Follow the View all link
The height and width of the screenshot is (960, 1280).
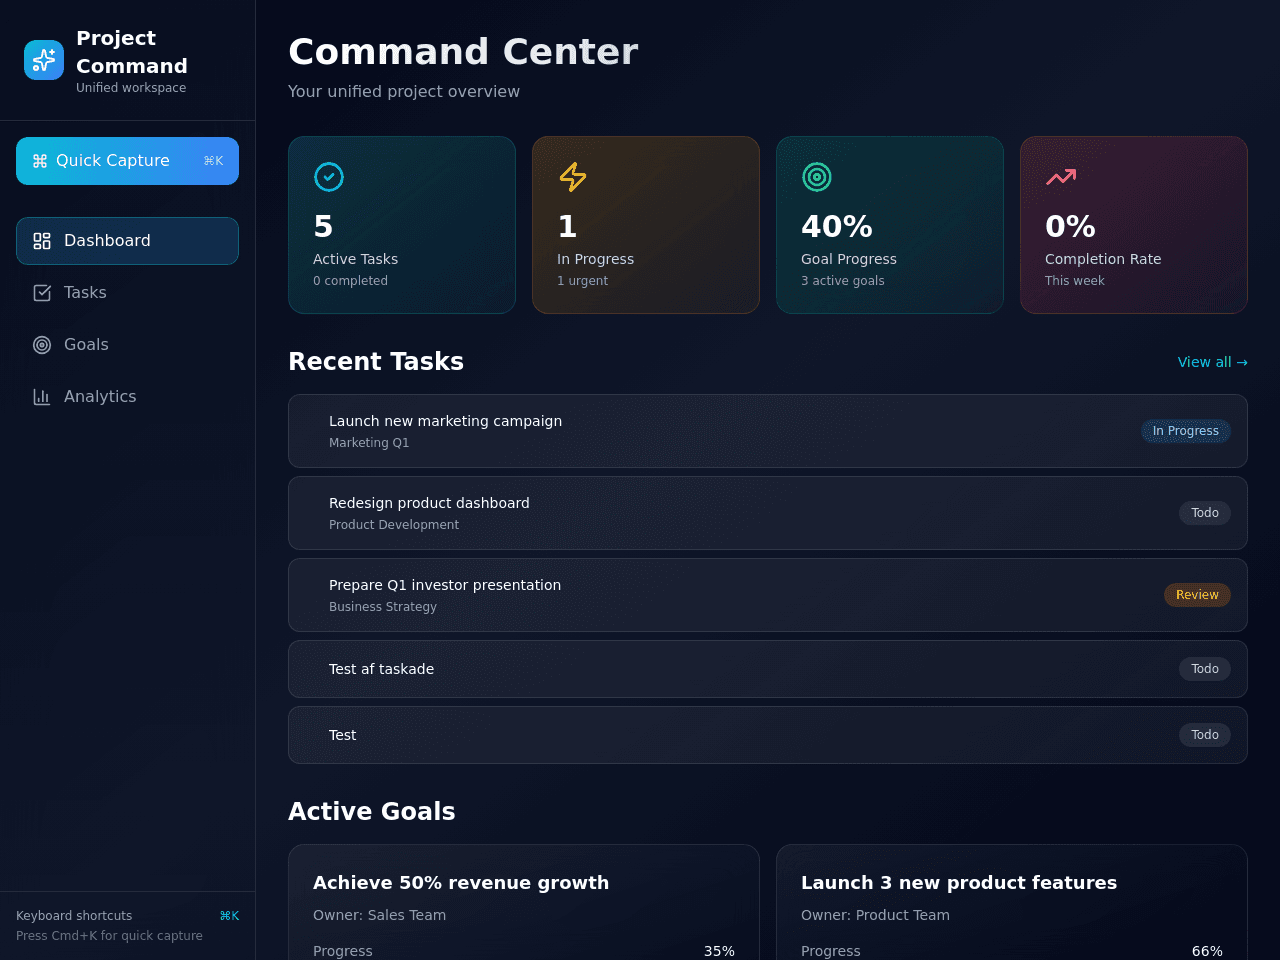pos(1212,362)
